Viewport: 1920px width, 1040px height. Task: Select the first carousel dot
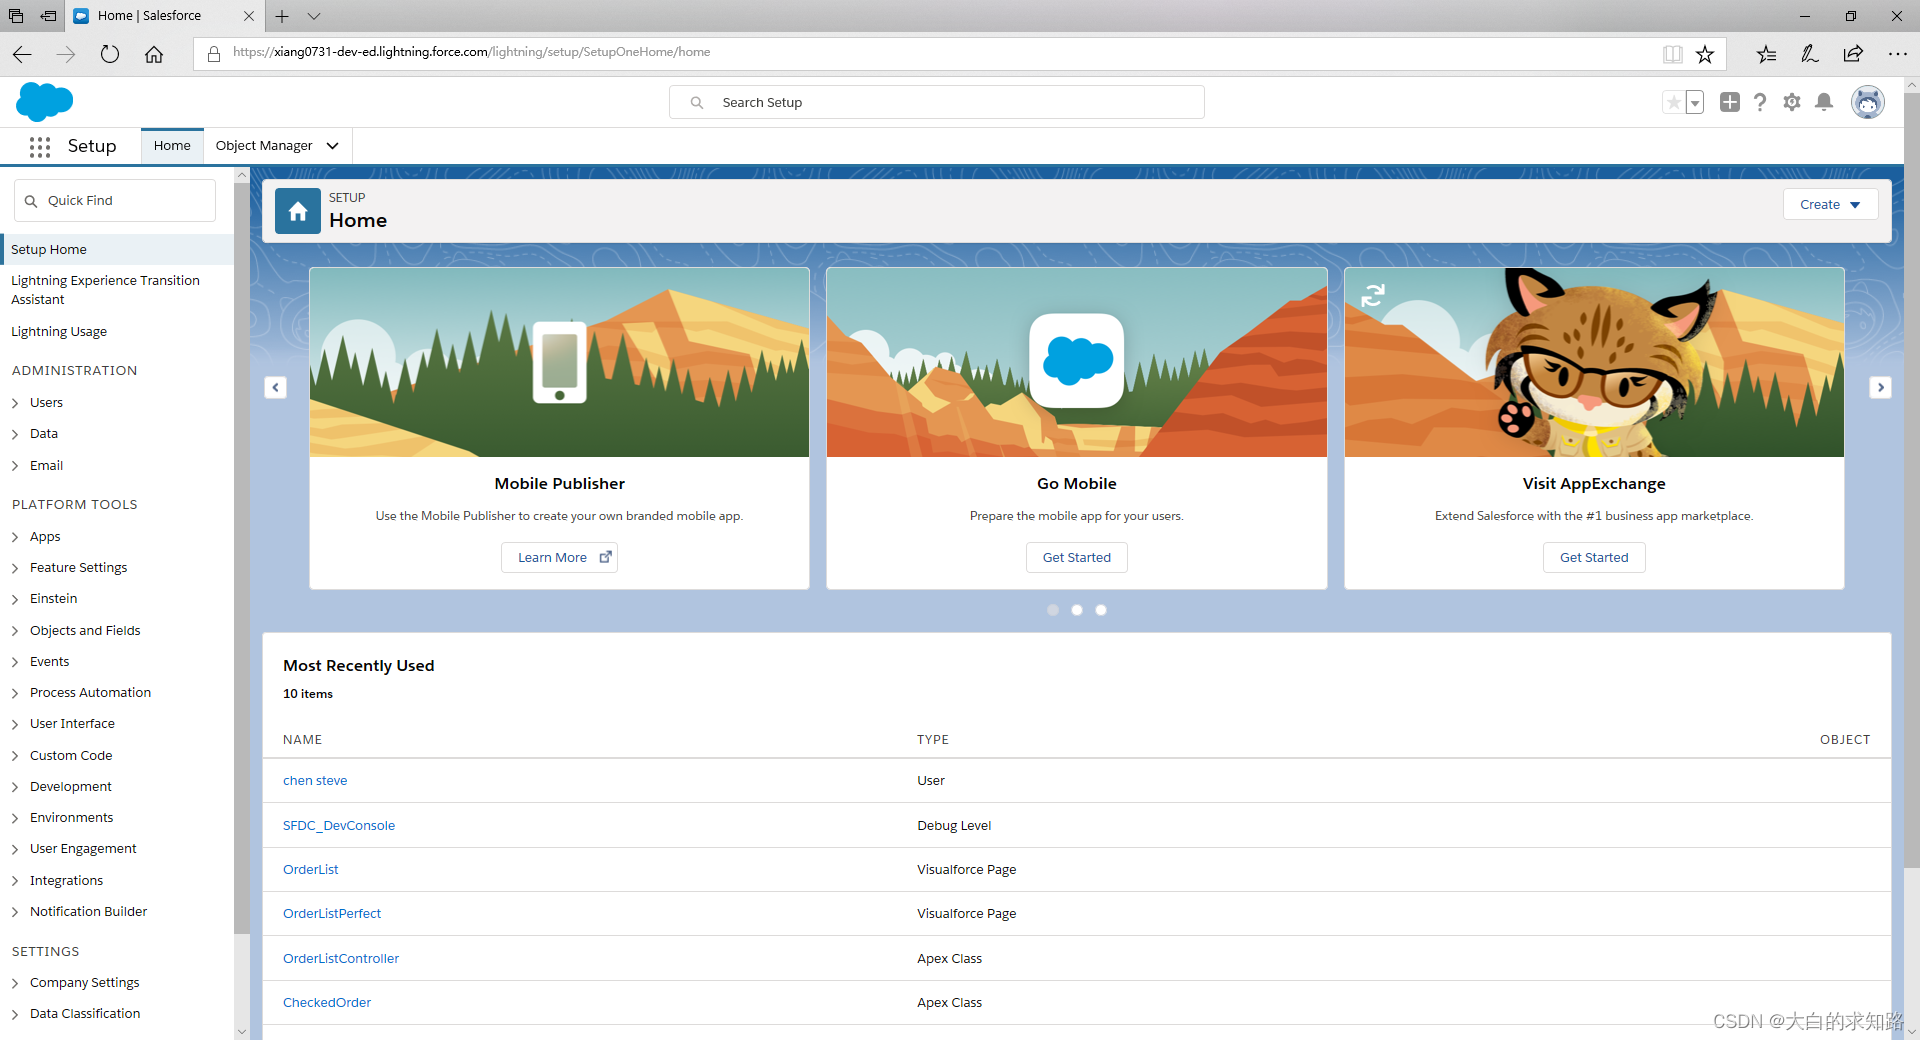(1052, 609)
